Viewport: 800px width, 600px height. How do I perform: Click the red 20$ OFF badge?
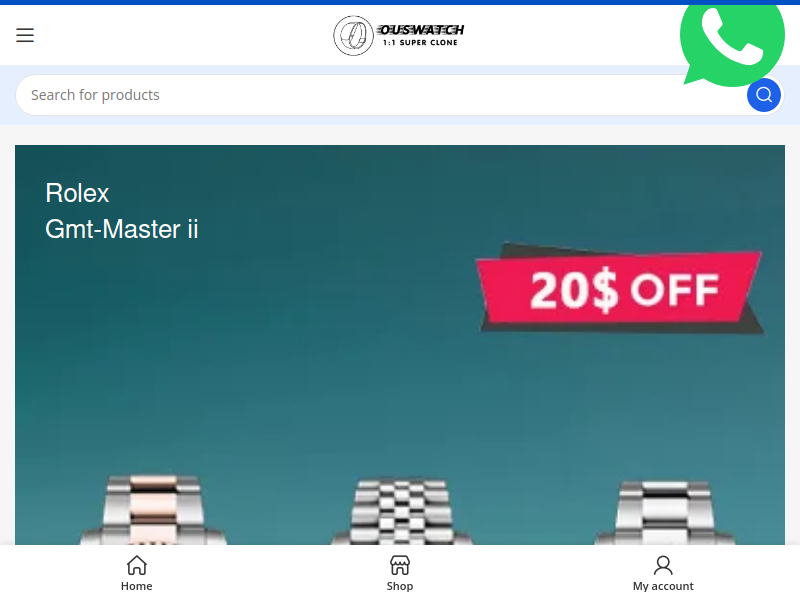620,288
